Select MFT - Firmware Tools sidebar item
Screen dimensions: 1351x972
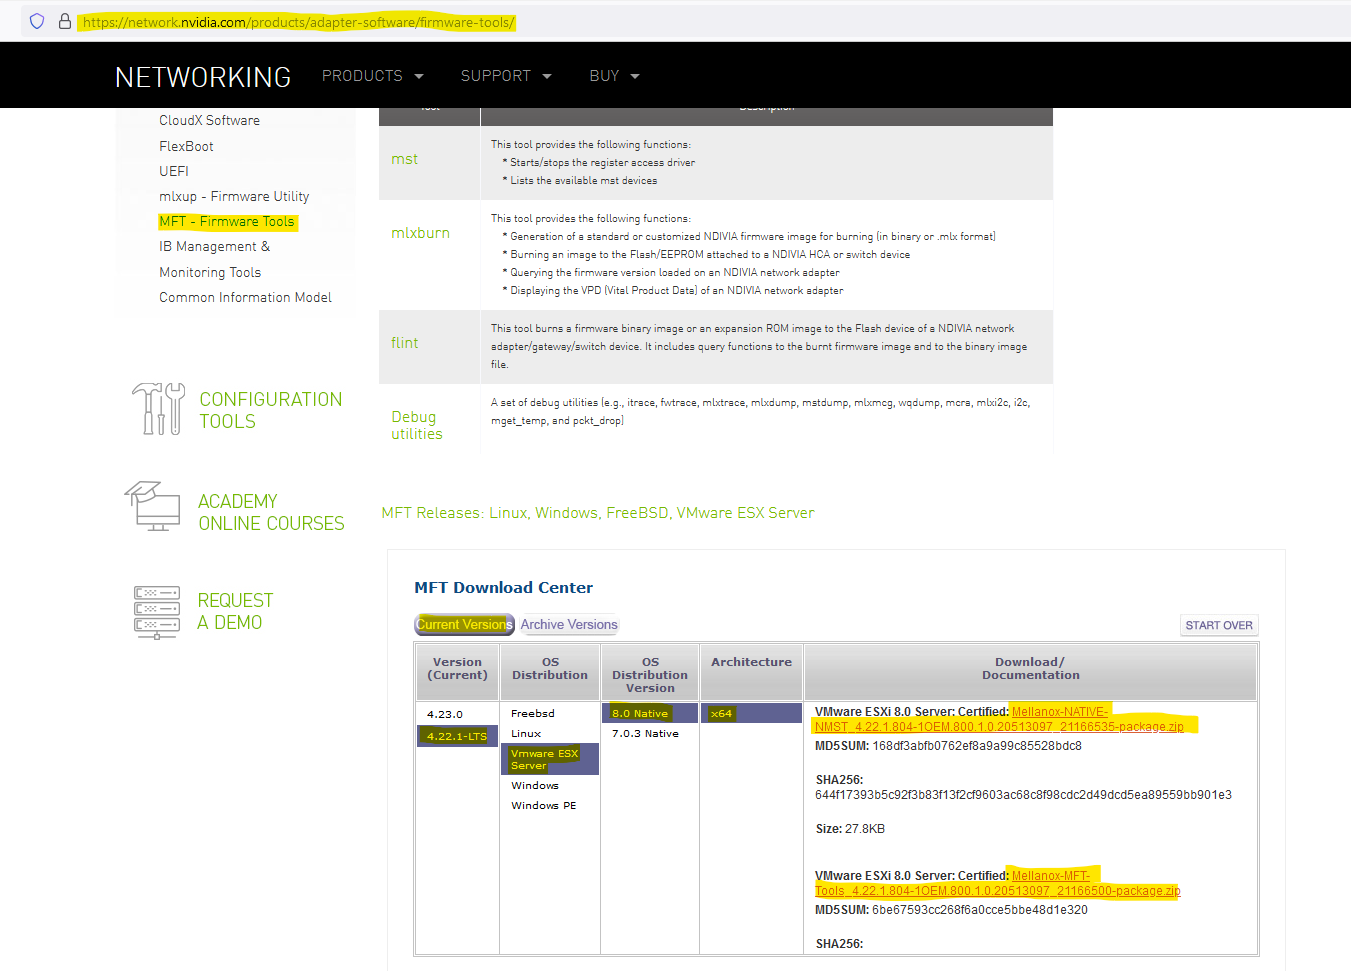click(227, 221)
